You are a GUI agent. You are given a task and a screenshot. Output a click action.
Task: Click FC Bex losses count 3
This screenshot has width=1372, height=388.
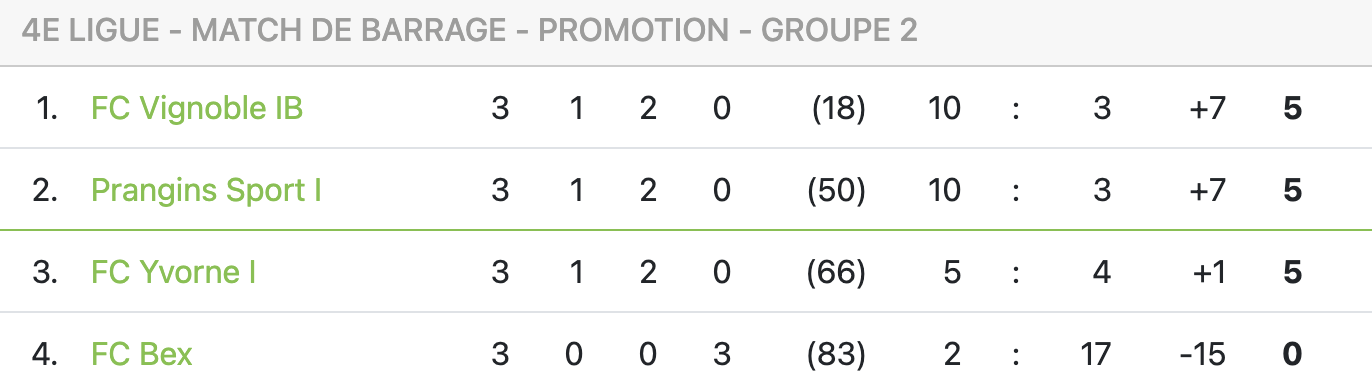click(722, 354)
